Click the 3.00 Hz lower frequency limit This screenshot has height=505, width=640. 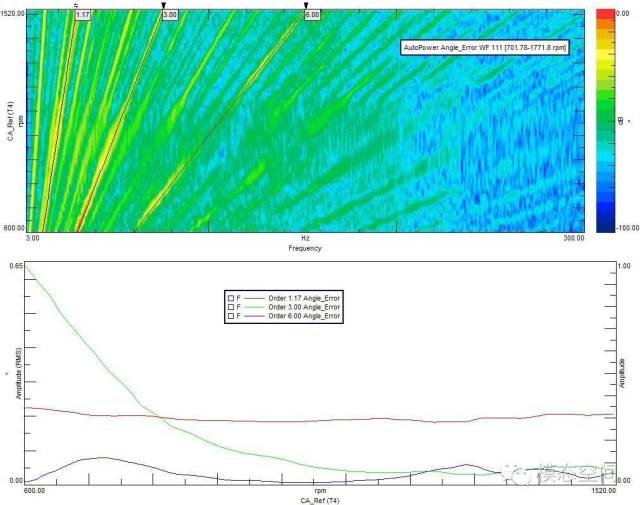tap(33, 239)
